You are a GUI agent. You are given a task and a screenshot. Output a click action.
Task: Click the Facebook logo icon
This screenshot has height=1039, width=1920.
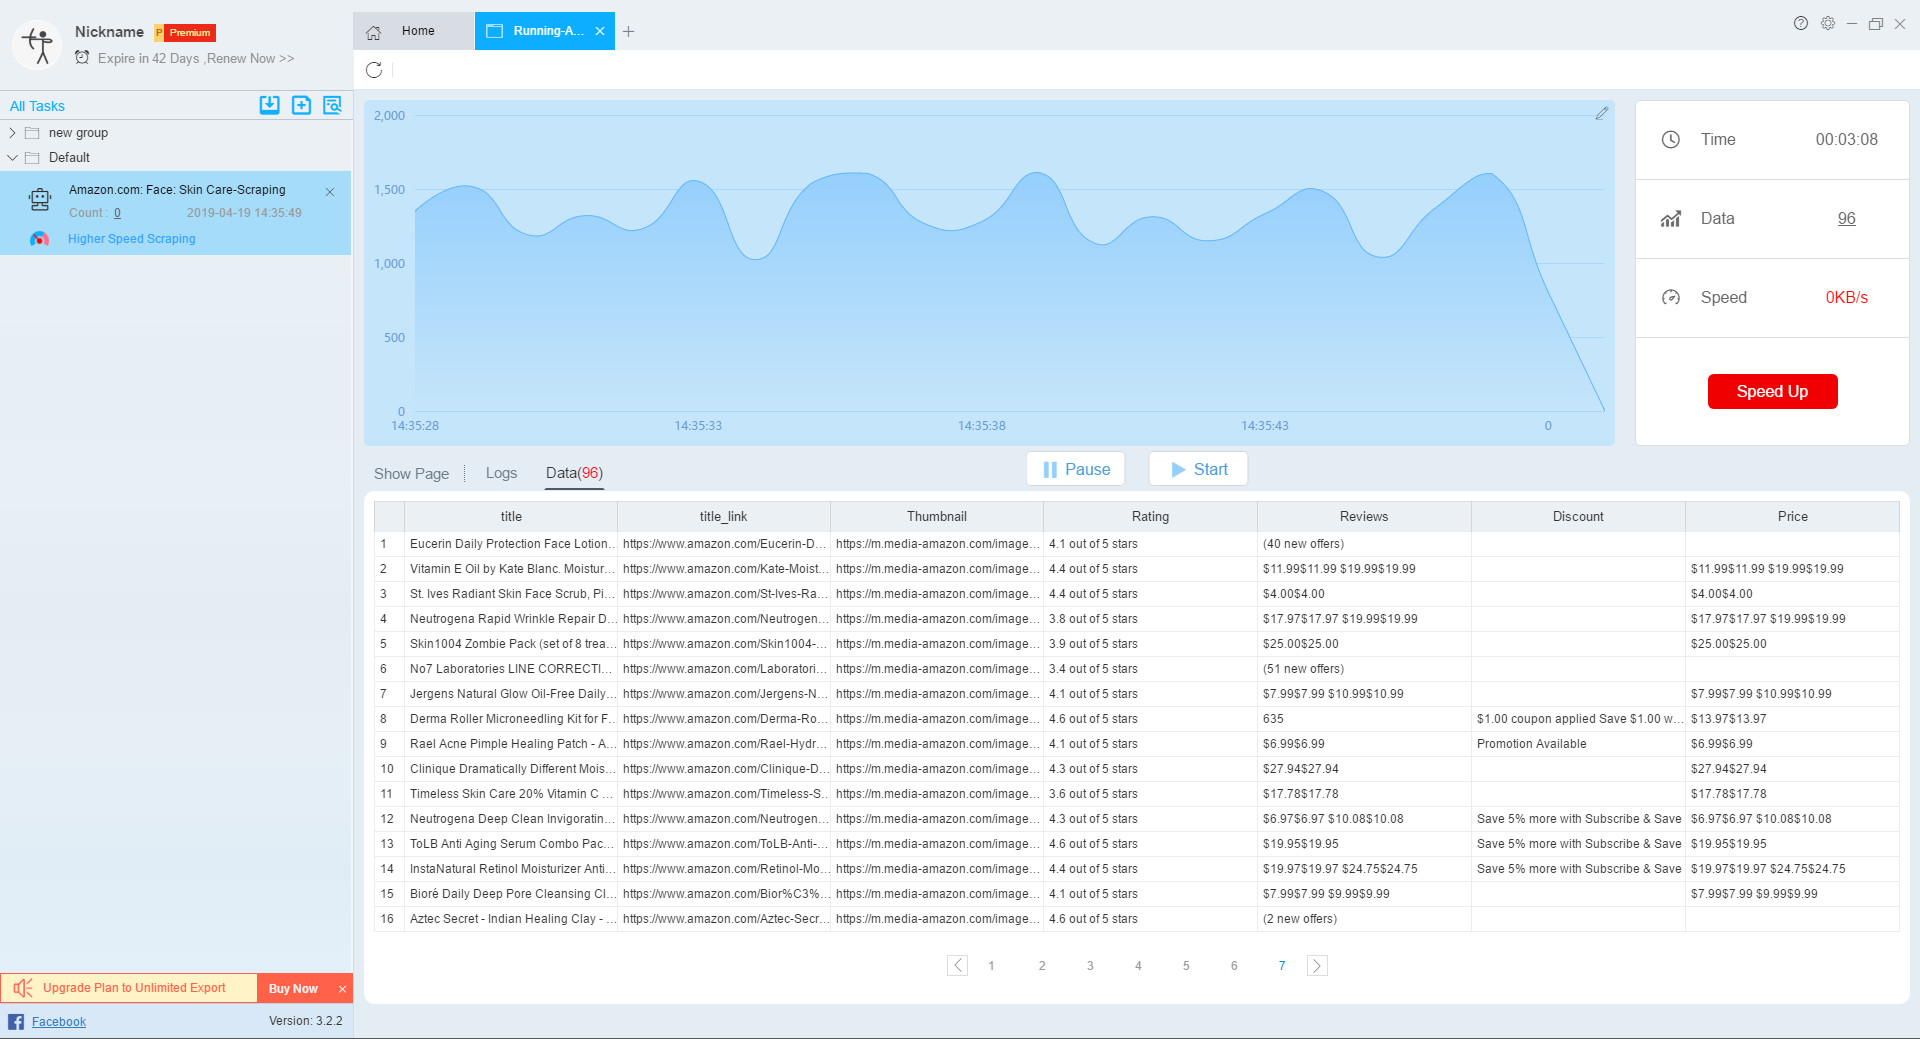click(x=16, y=1021)
